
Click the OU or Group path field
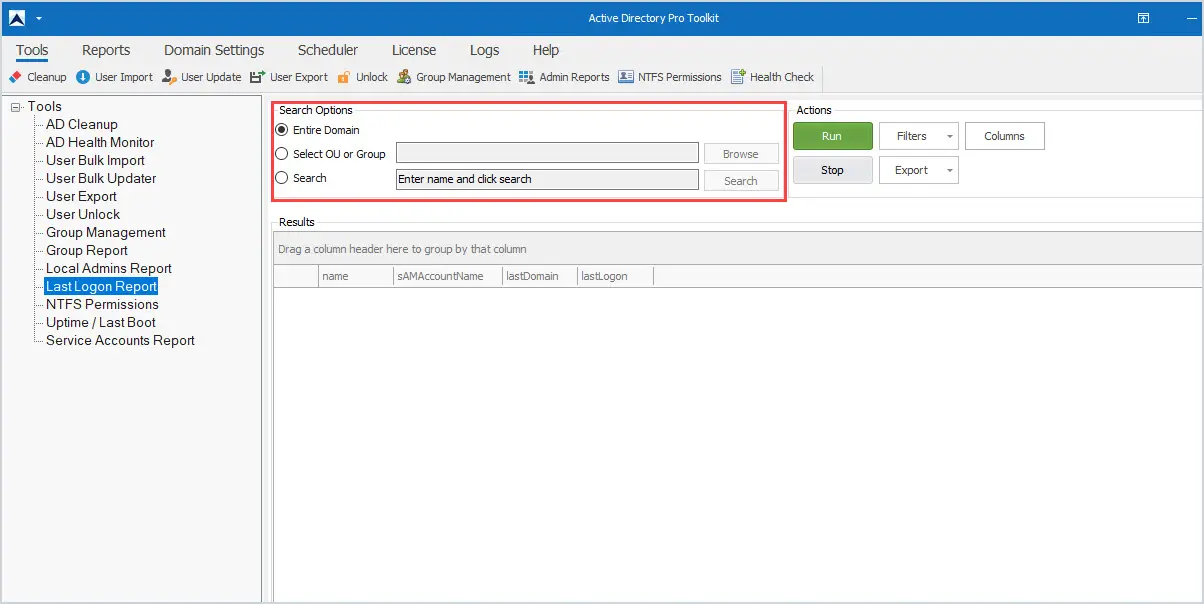[547, 153]
